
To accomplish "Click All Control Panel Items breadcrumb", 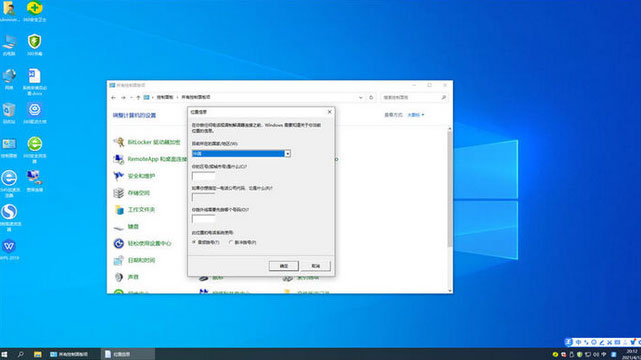I will tap(196, 98).
